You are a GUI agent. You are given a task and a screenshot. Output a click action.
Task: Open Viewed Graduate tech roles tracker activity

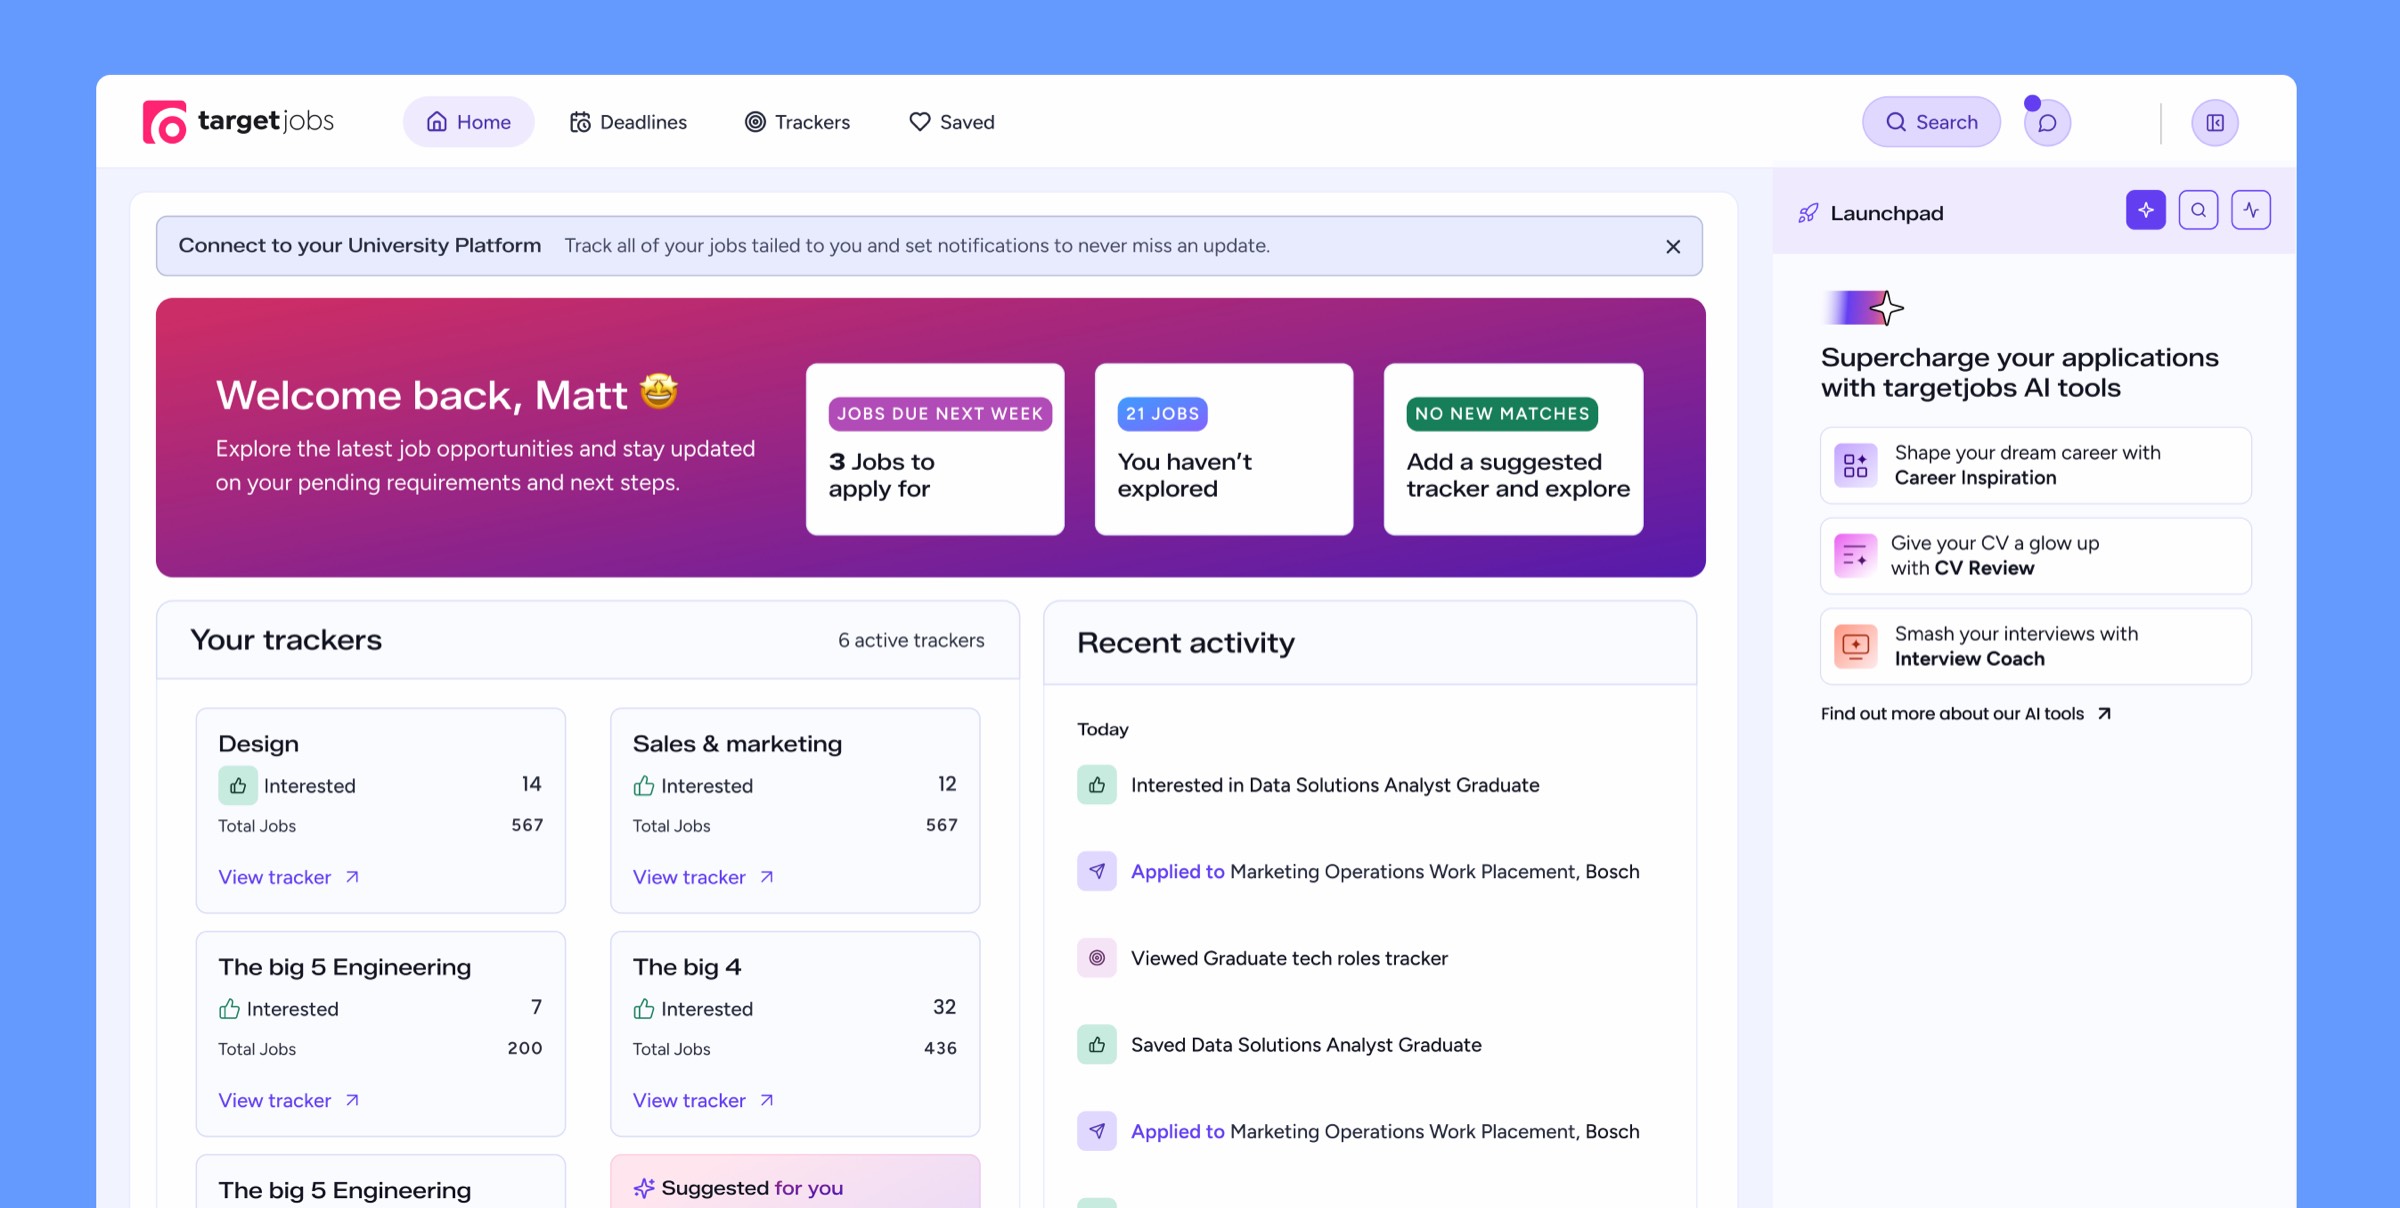tap(1289, 958)
